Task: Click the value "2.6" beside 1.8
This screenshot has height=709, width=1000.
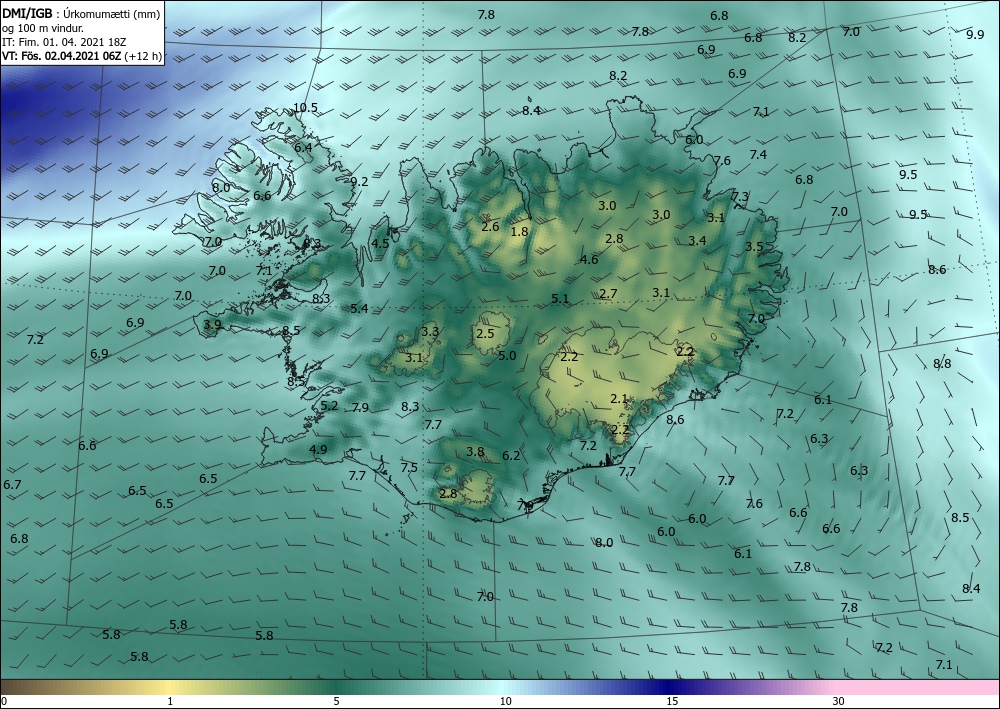Action: point(490,227)
